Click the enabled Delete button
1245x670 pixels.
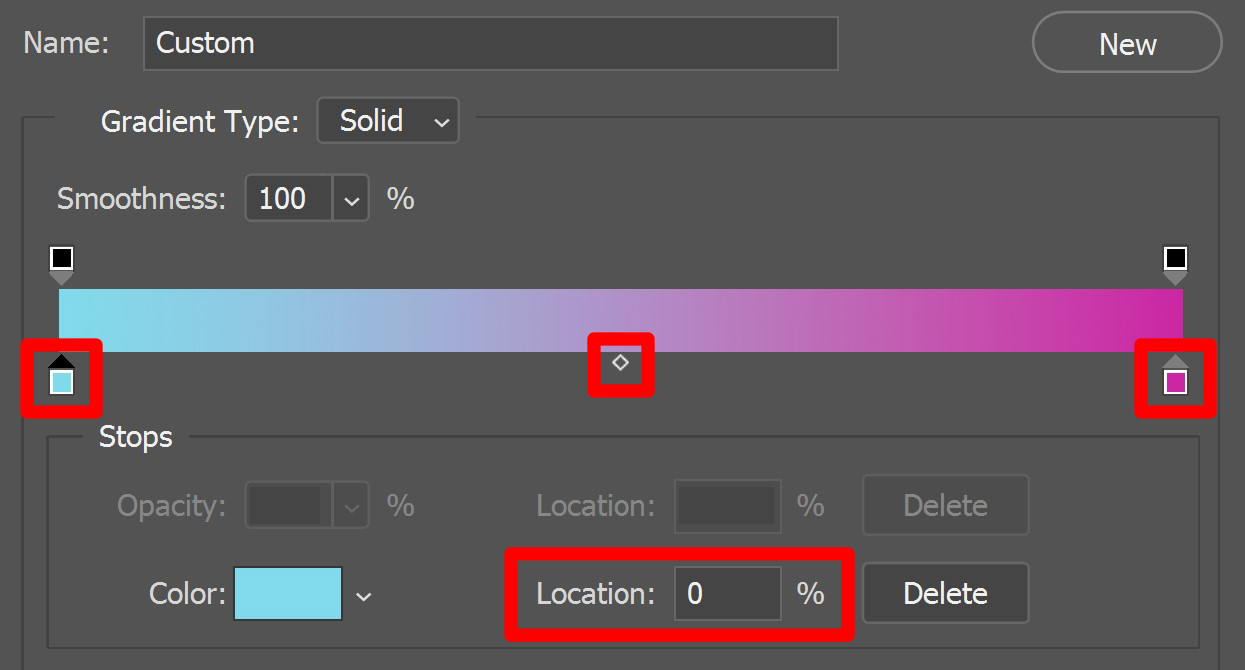(945, 593)
